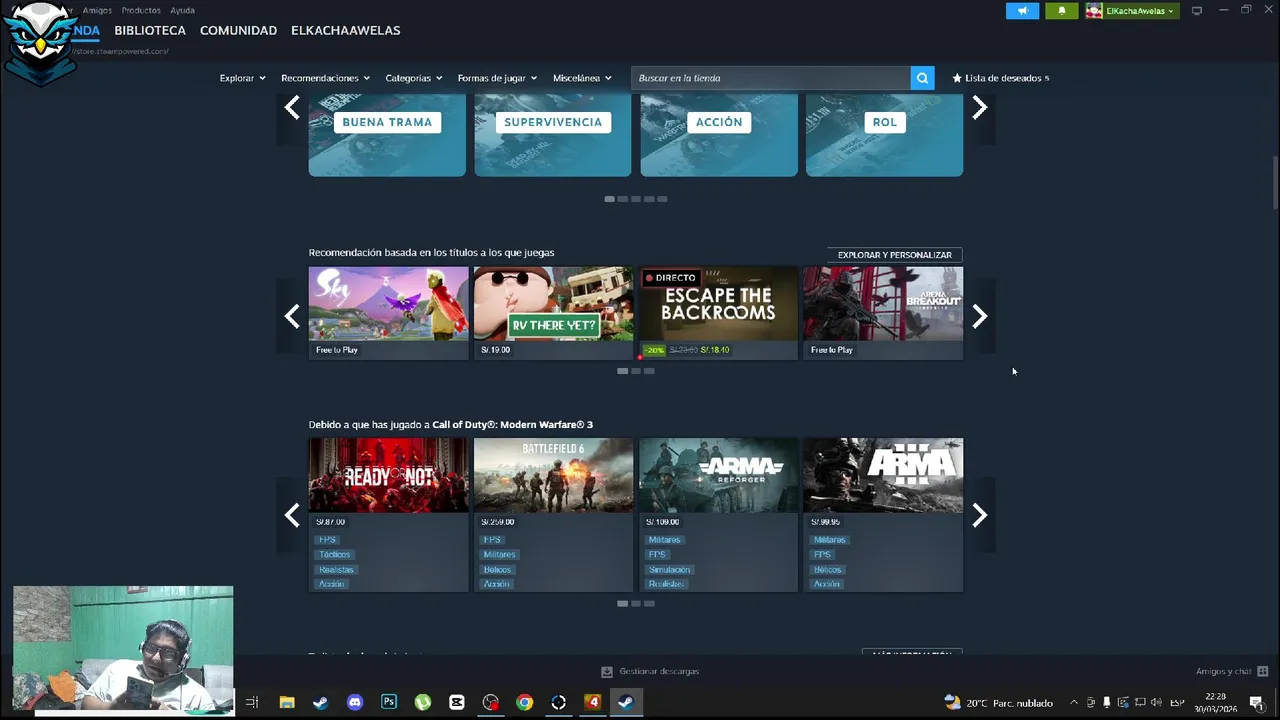Show hidden system tray icons chevron
1280x720 pixels.
[1074, 702]
